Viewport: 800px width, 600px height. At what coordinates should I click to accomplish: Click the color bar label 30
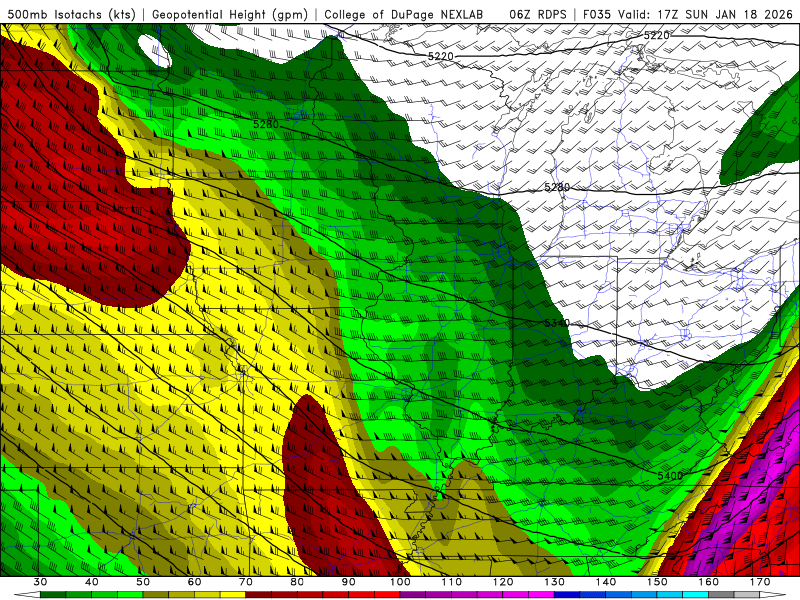(40, 582)
